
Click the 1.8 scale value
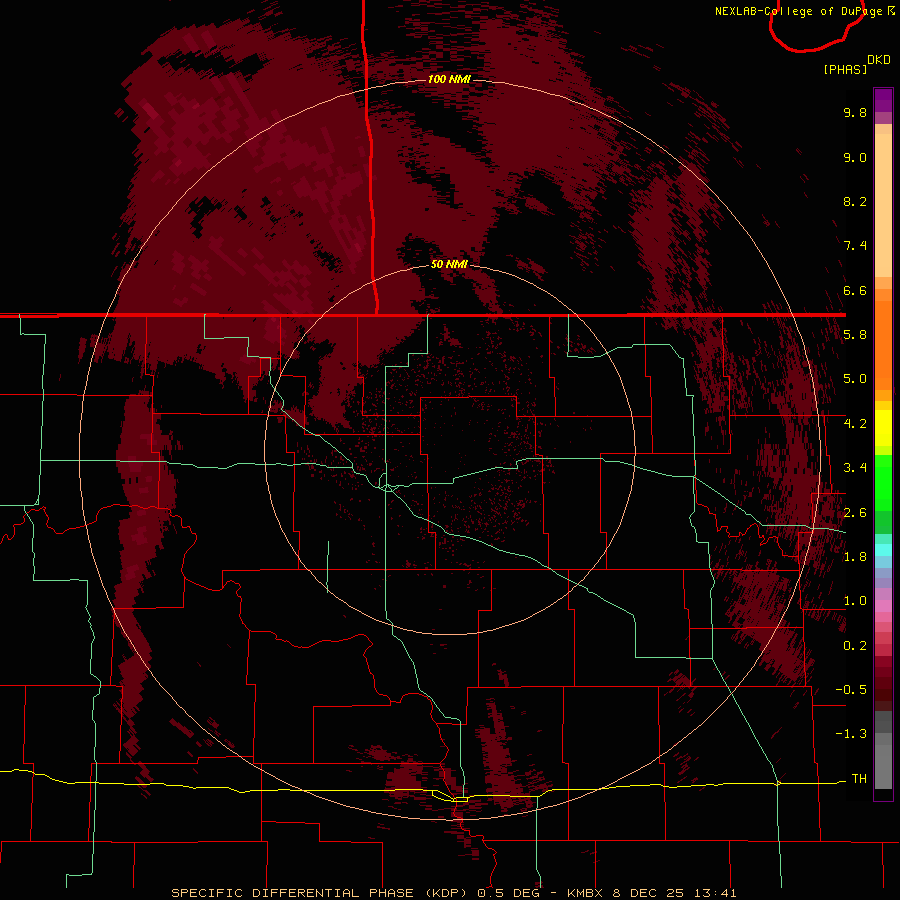855,557
